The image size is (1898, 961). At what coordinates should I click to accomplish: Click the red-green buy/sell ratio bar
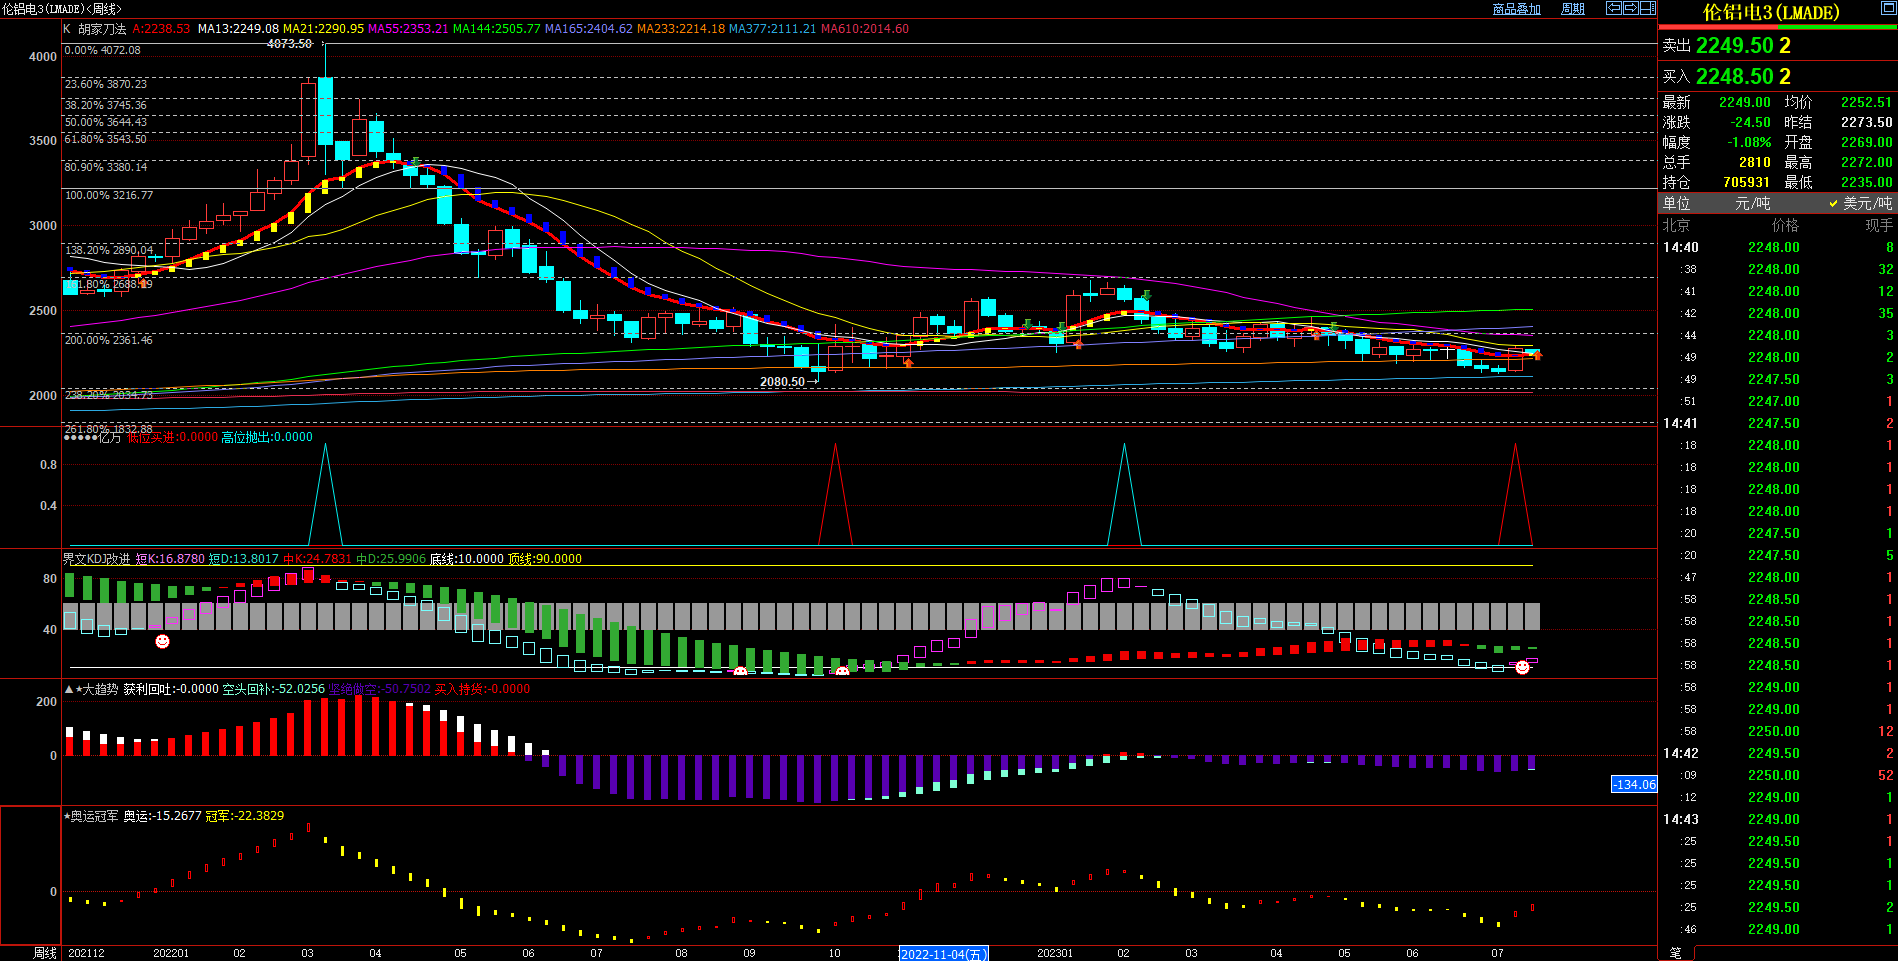click(x=1778, y=27)
